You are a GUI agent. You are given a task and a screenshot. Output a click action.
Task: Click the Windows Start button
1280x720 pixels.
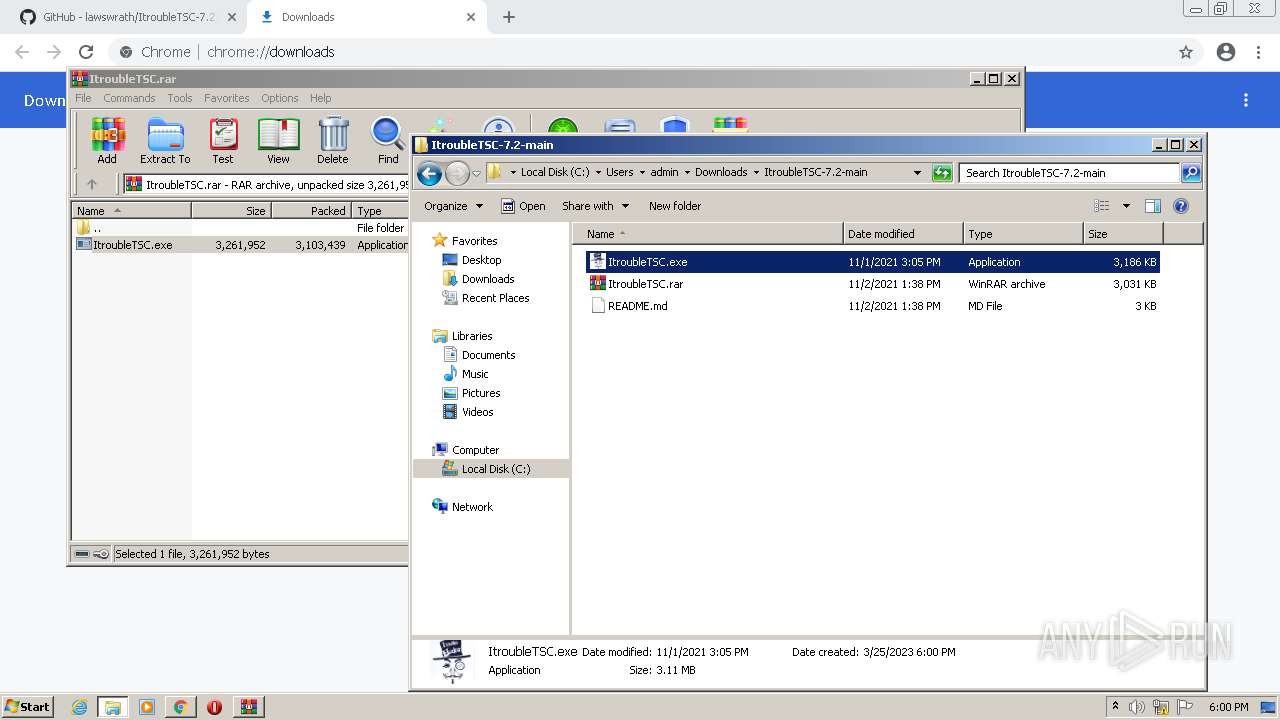[x=27, y=707]
